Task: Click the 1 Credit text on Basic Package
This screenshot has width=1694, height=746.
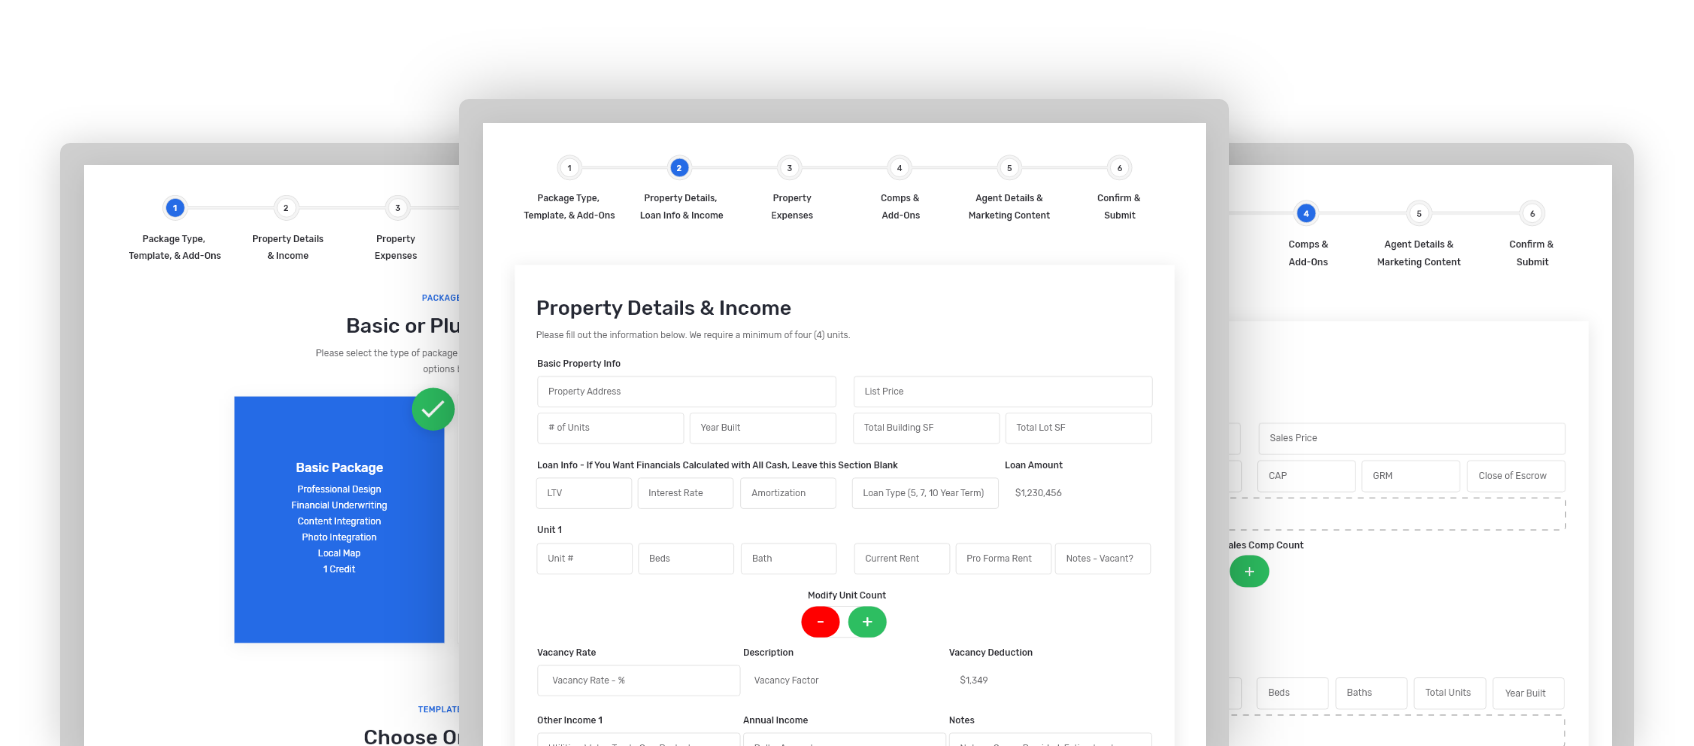Action: [x=339, y=569]
